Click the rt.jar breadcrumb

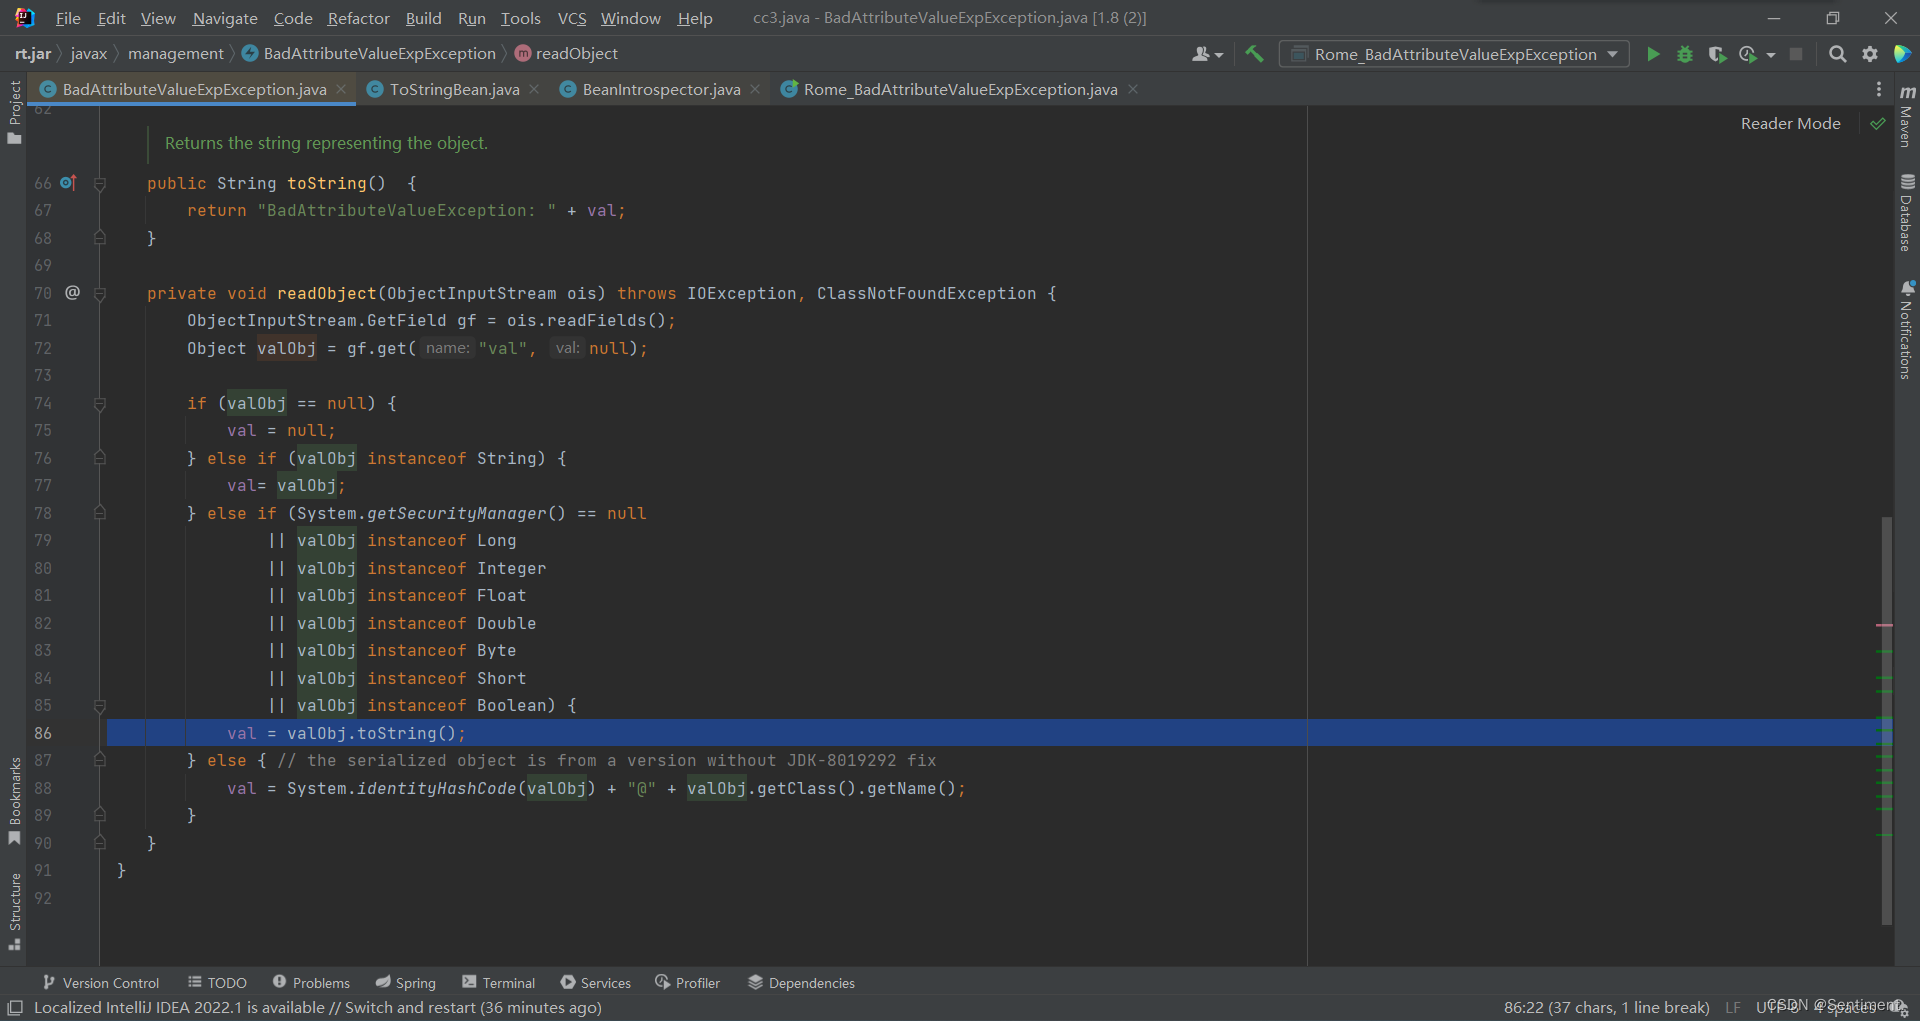pos(33,54)
